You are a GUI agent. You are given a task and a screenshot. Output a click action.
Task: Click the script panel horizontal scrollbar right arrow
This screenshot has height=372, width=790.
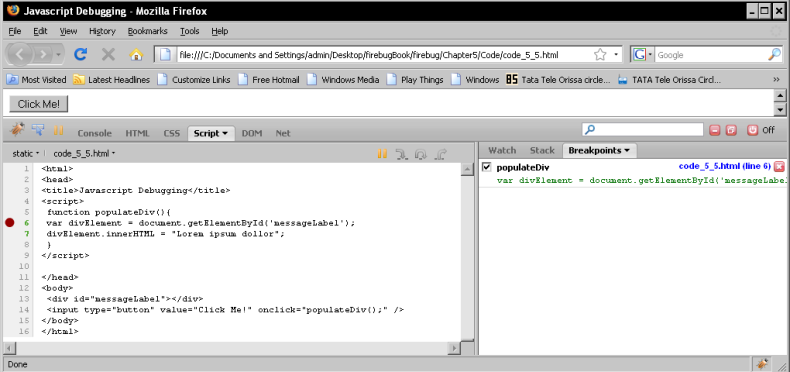click(454, 348)
